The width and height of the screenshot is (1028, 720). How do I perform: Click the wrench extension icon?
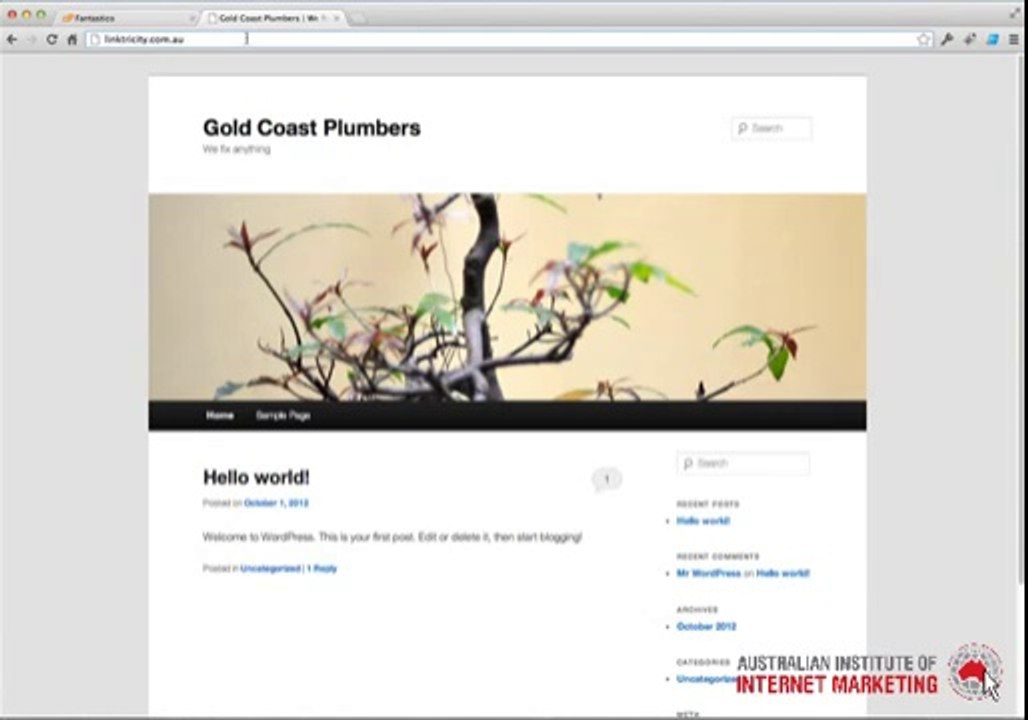click(947, 39)
